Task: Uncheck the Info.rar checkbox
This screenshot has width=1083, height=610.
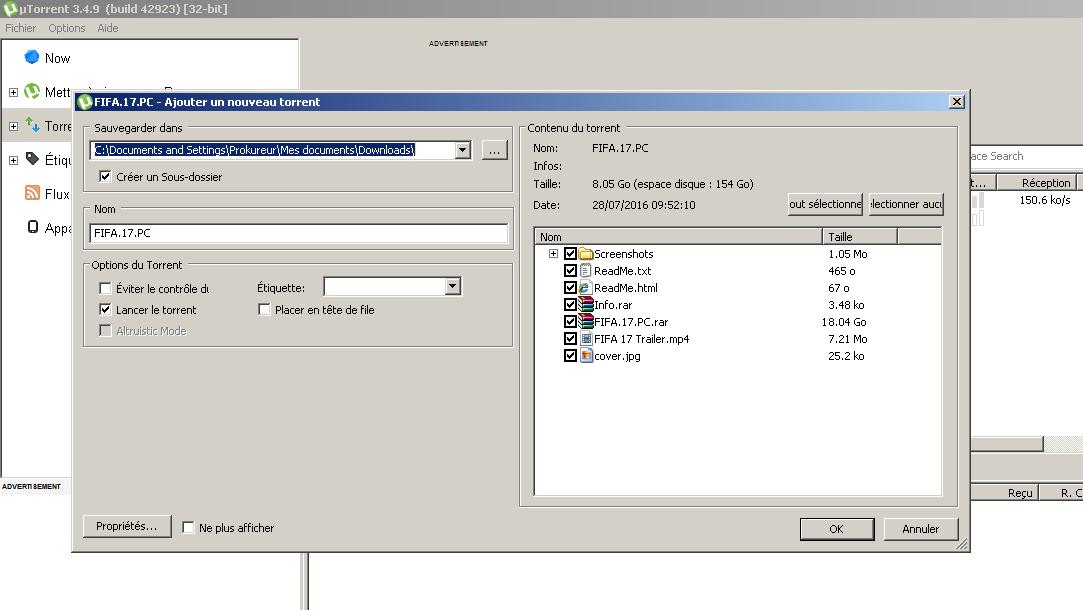Action: (570, 305)
